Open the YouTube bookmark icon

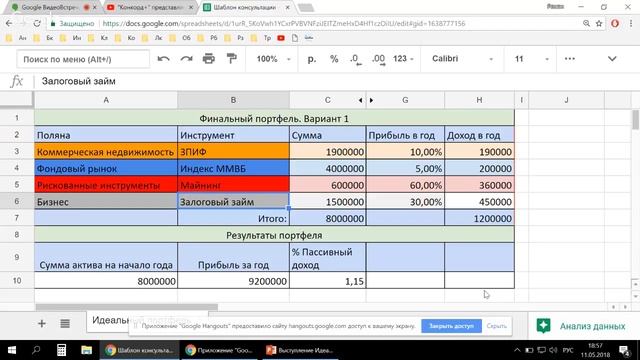281,38
